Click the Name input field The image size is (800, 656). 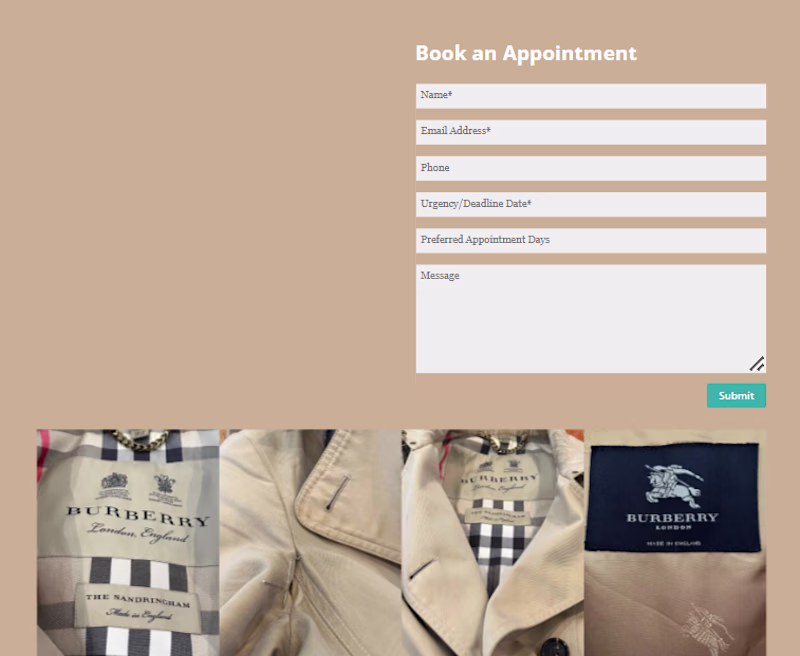tap(591, 96)
